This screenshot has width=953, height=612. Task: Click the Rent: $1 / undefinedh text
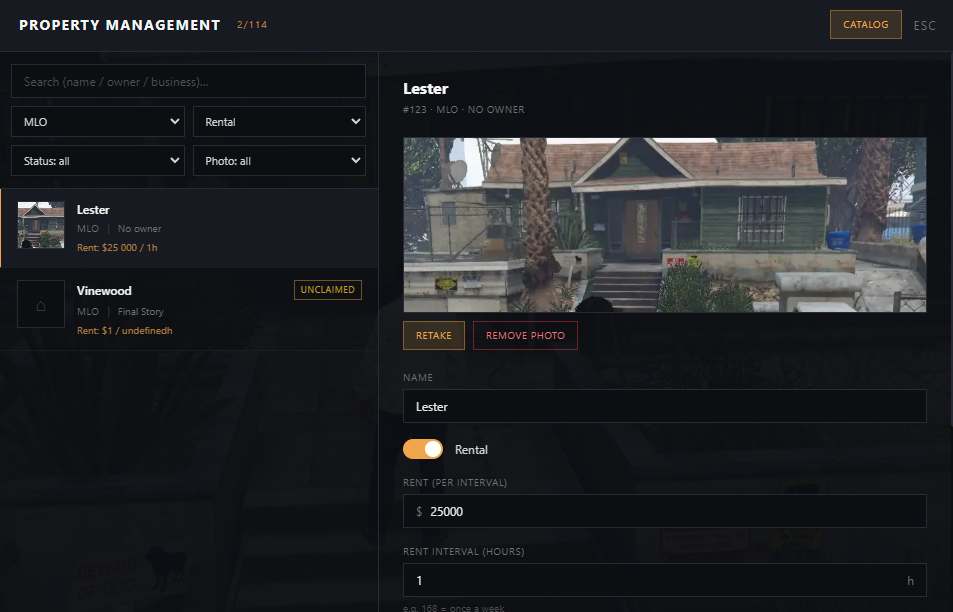pos(125,331)
